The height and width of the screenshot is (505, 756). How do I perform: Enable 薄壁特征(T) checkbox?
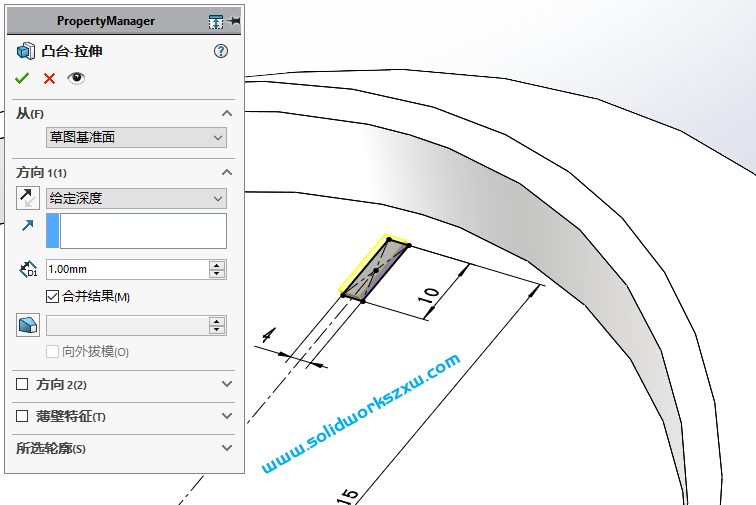coord(22,416)
